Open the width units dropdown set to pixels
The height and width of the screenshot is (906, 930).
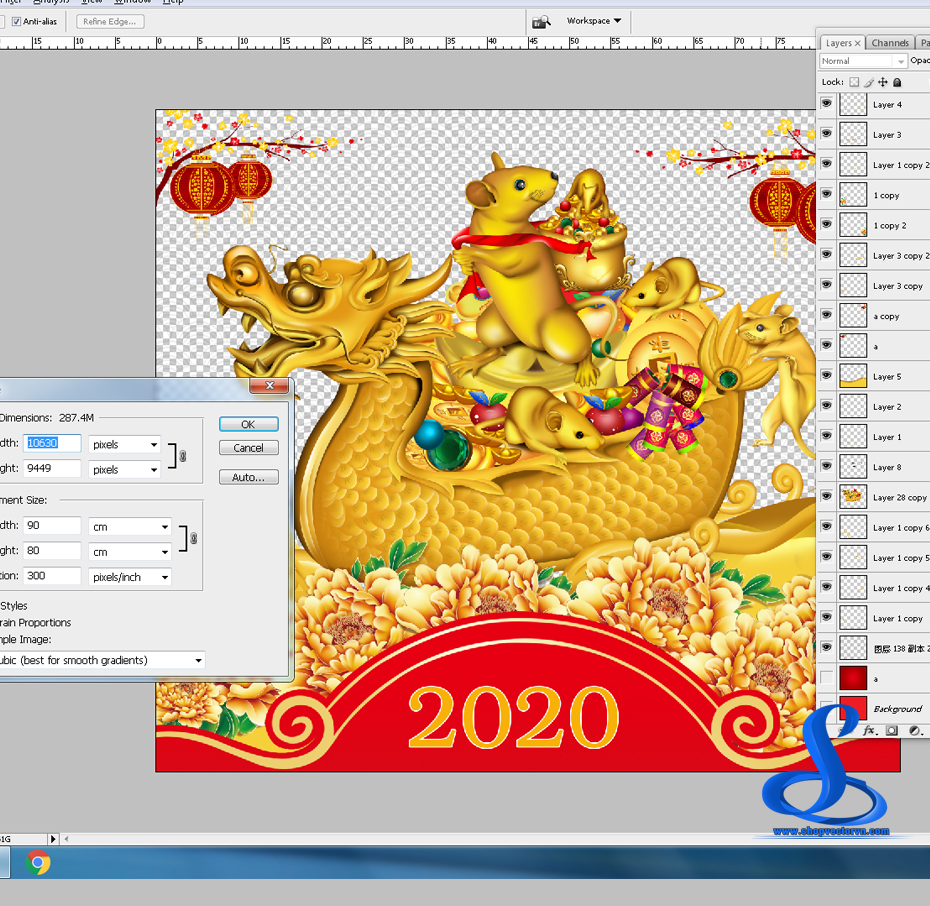[x=123, y=443]
